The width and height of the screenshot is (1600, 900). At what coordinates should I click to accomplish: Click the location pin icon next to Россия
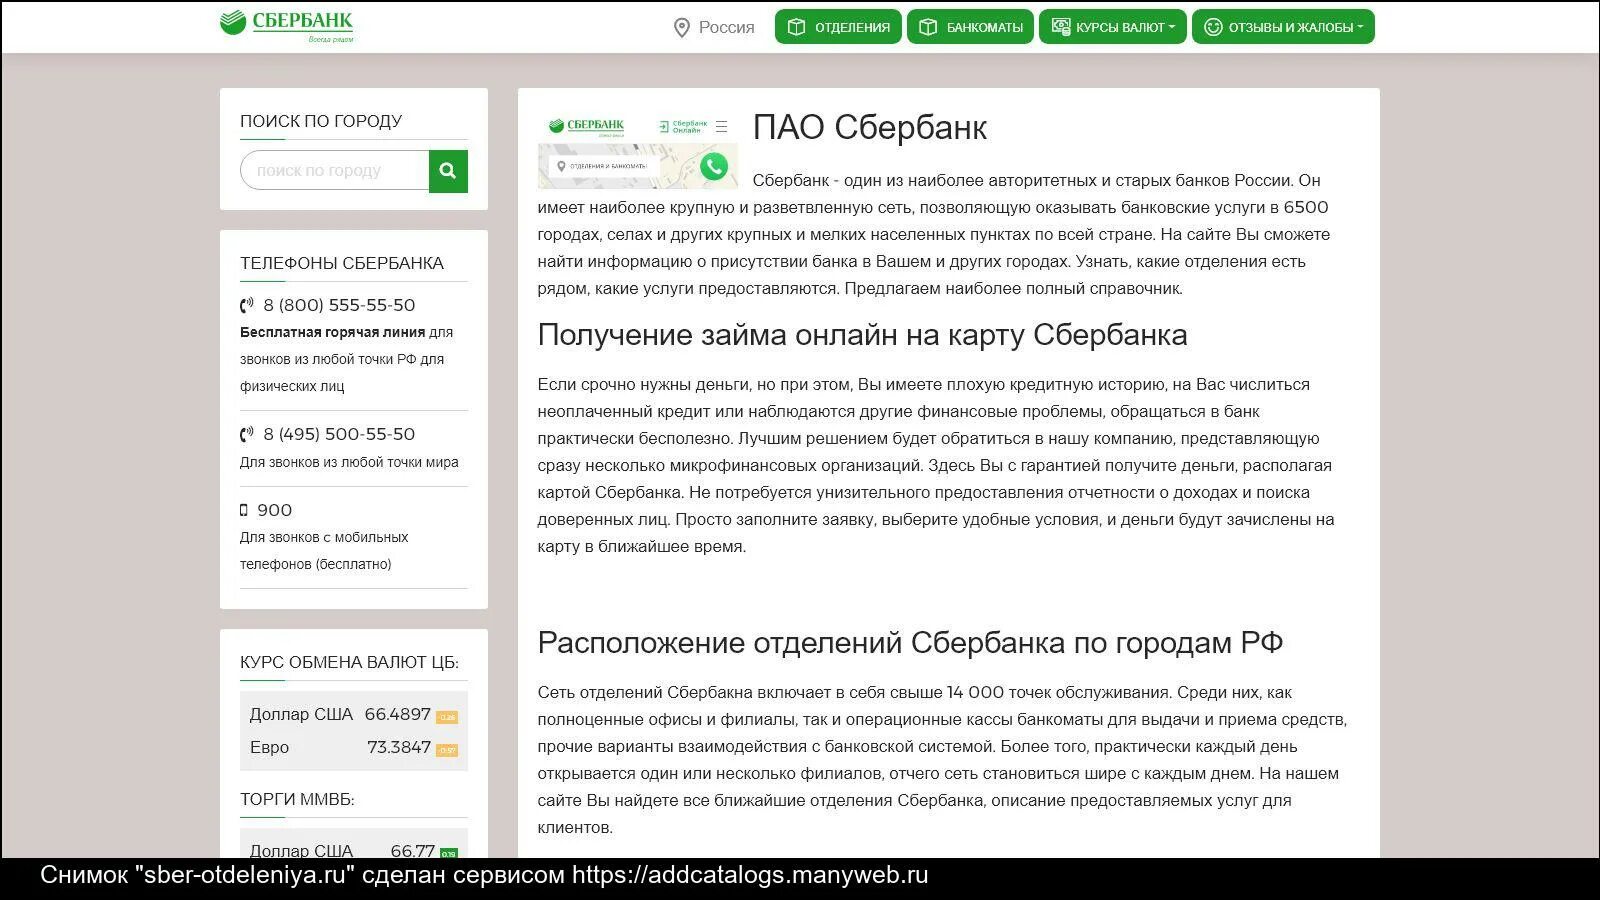(682, 27)
